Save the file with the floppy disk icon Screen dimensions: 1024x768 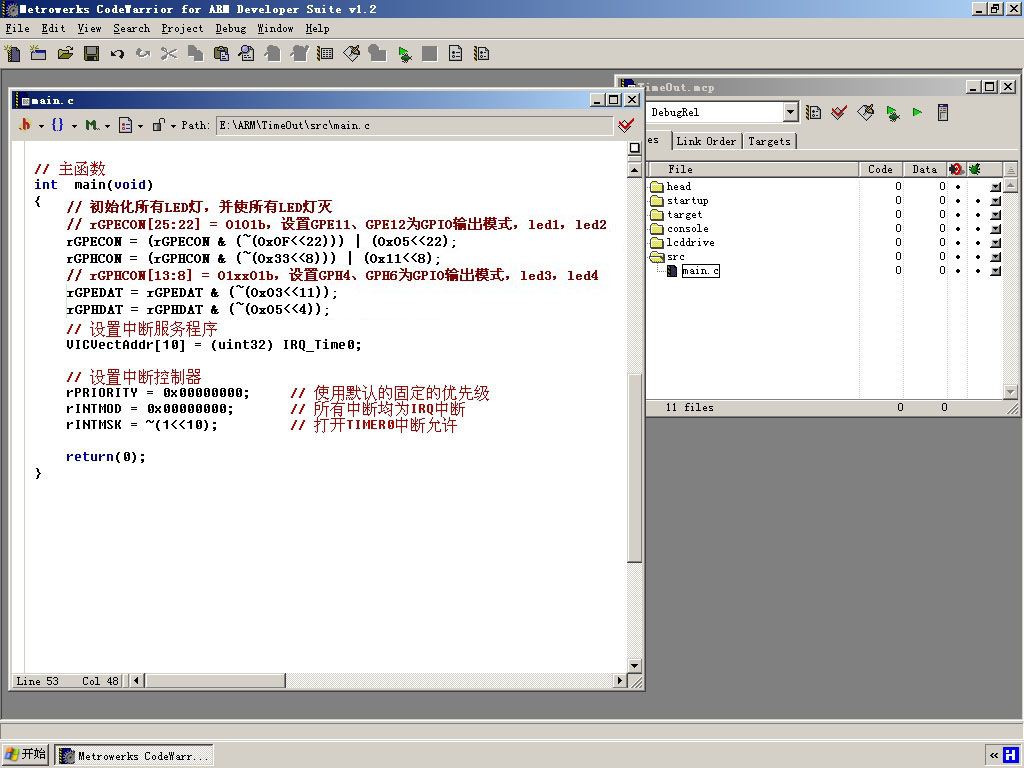(x=91, y=54)
